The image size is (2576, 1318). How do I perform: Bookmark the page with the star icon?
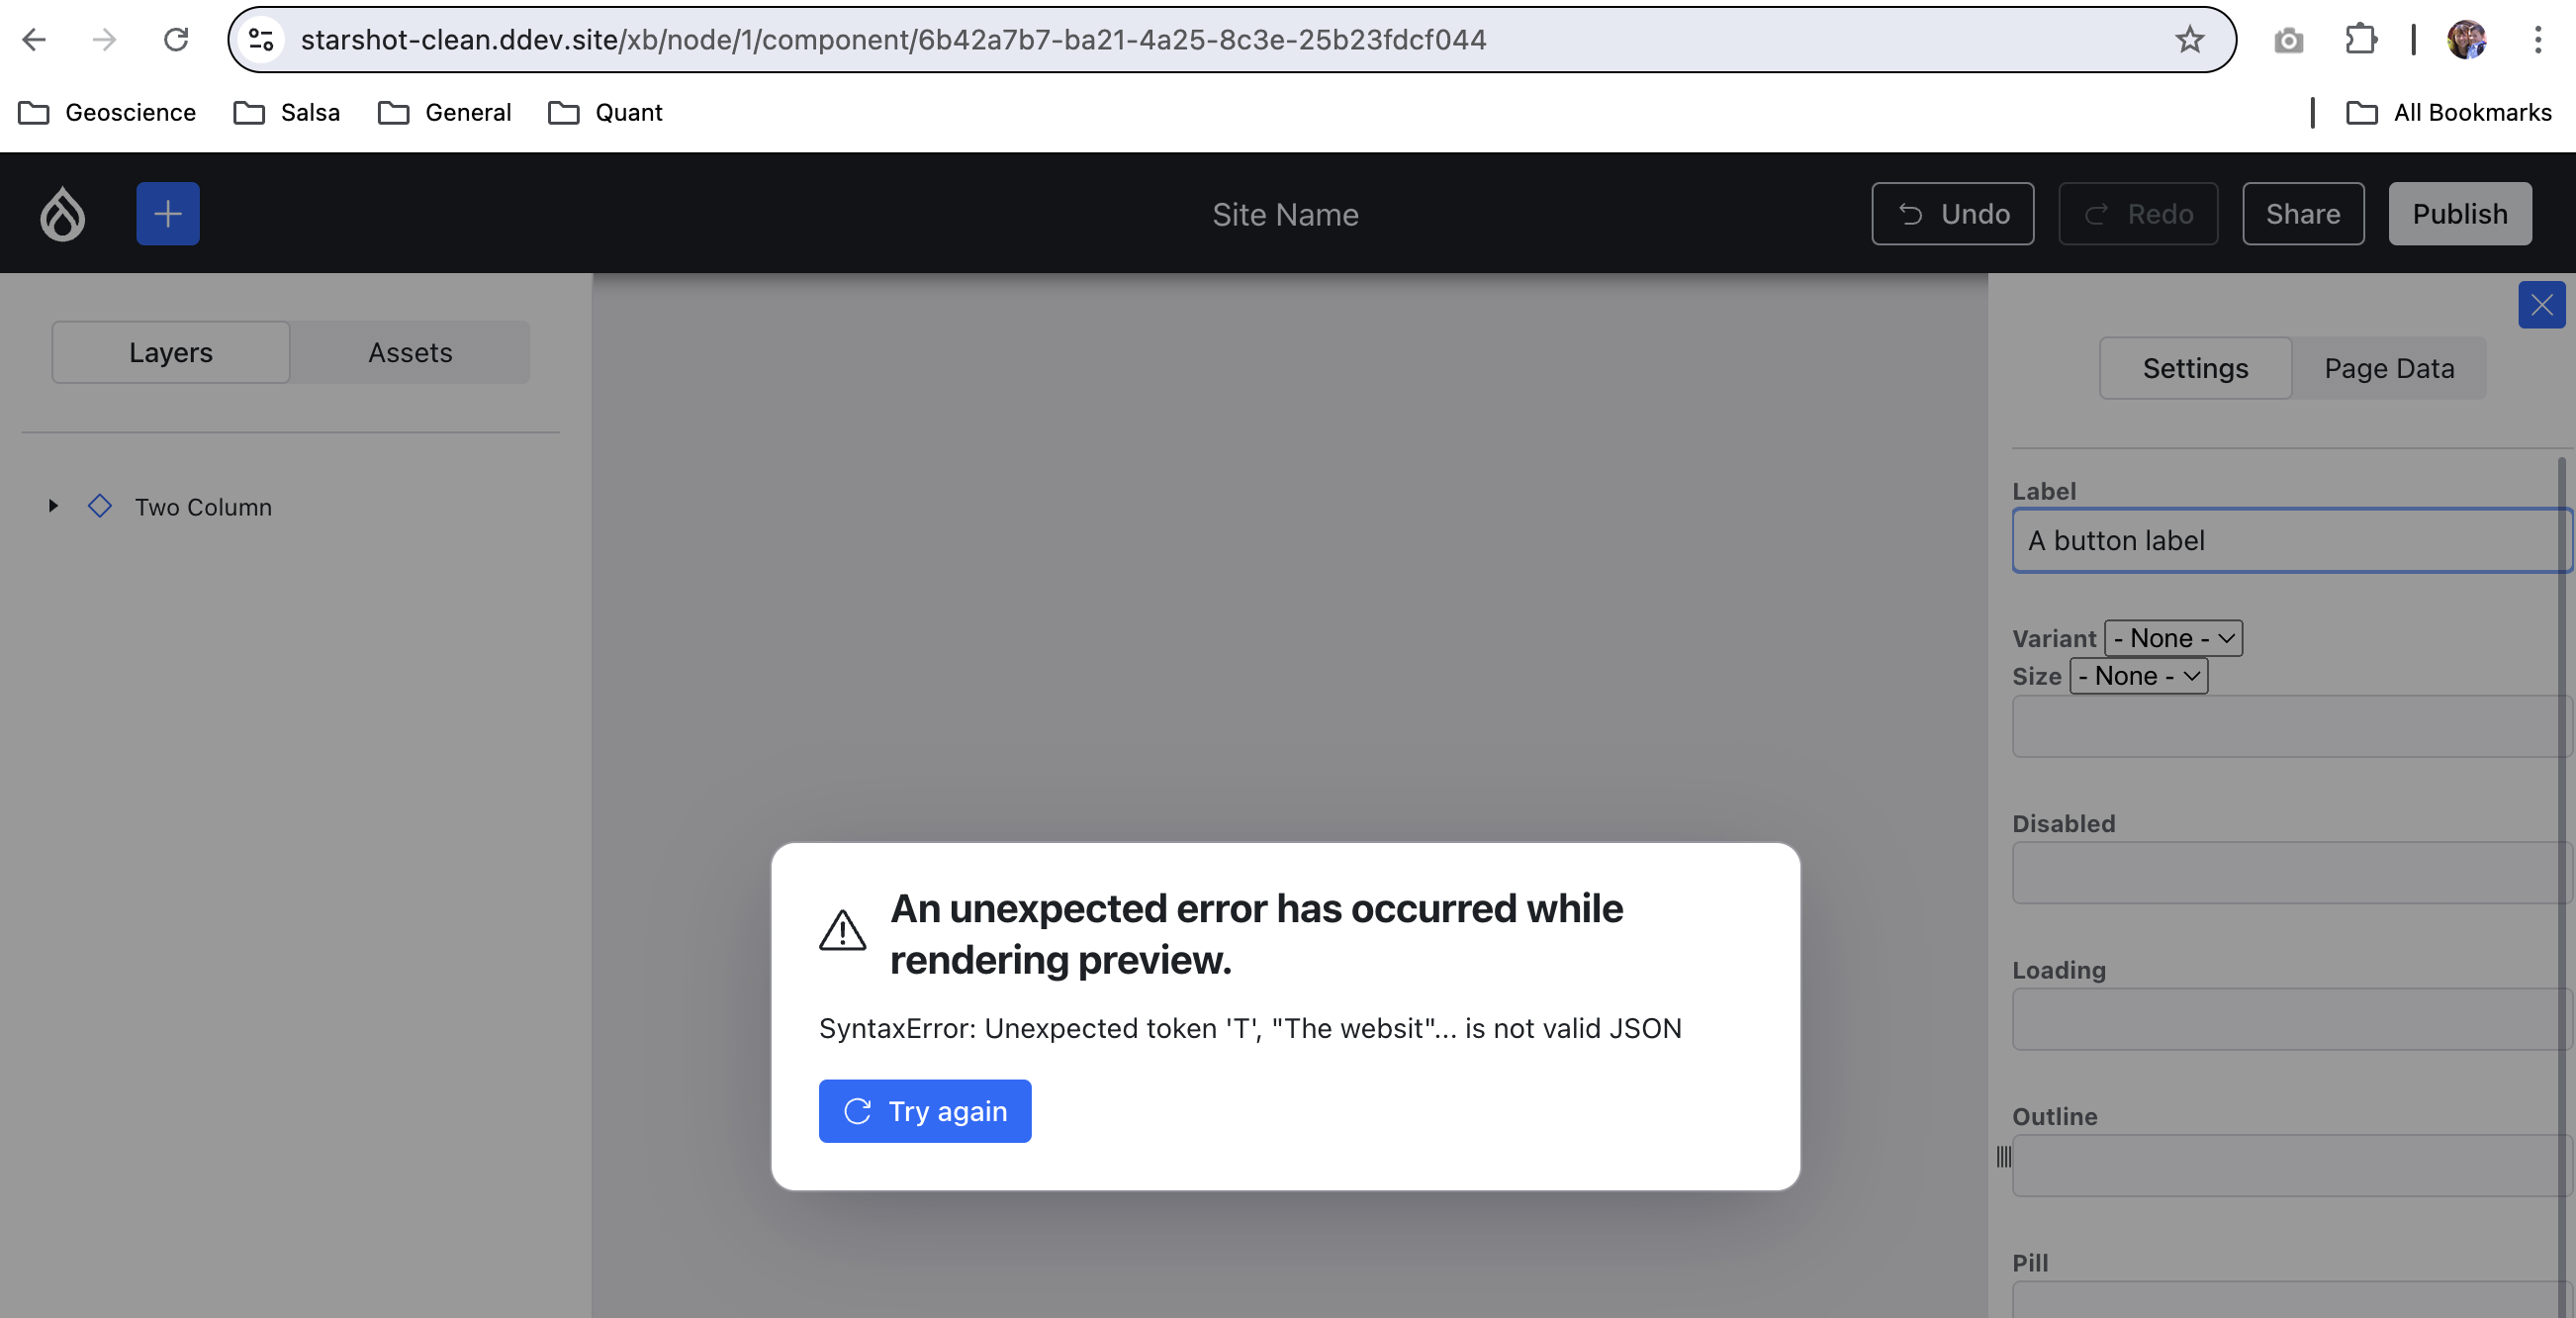(2190, 40)
